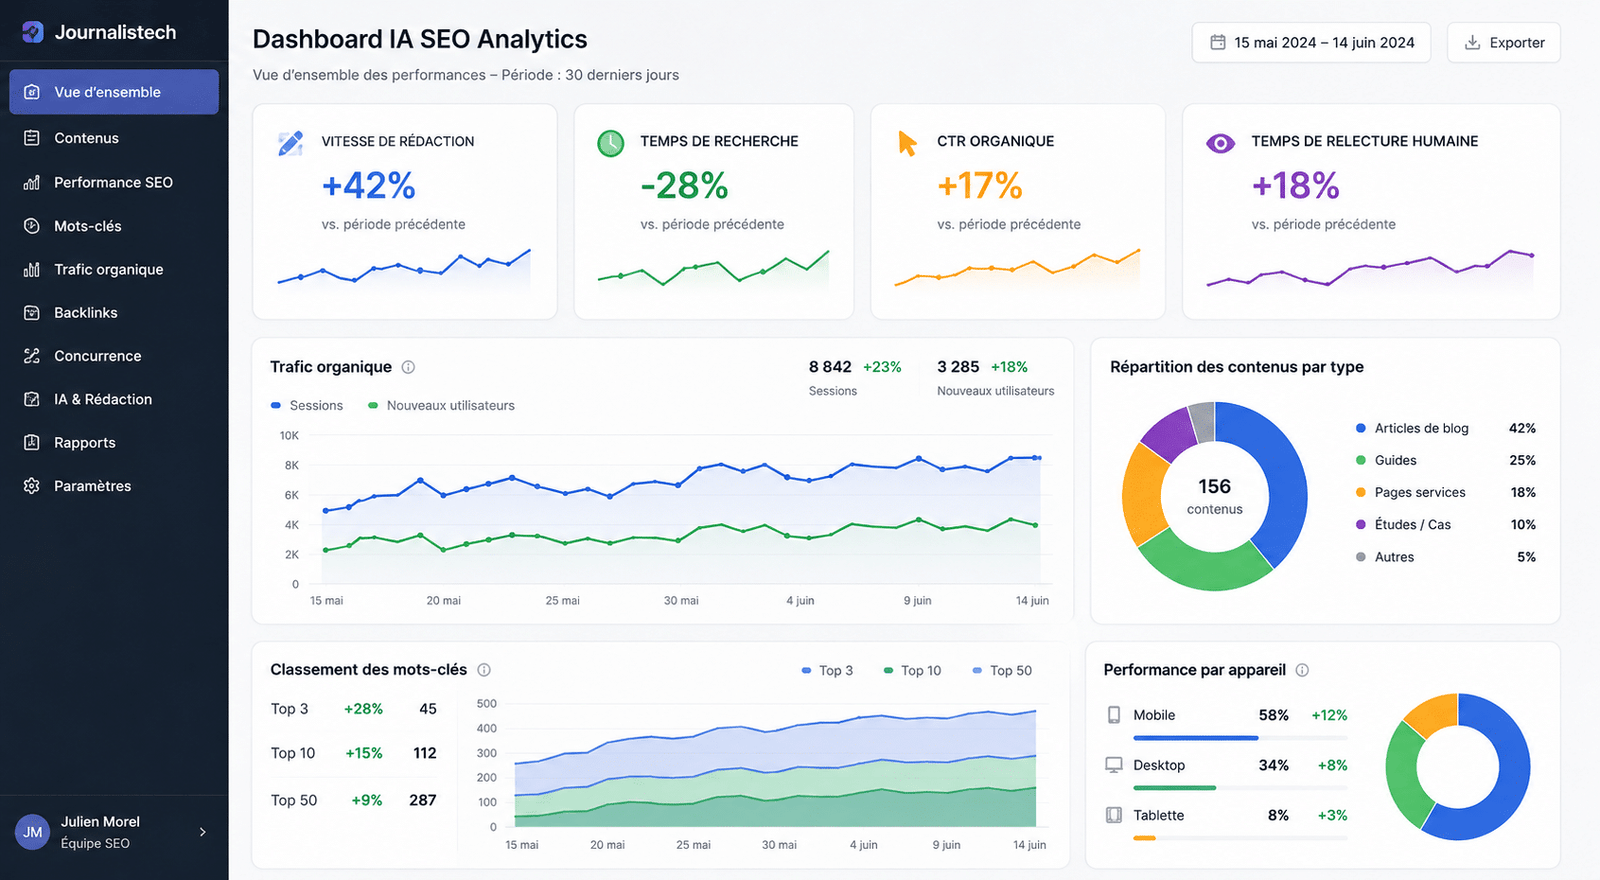Click the Rapports sidebar icon
Viewport: 1600px width, 880px height.
(x=32, y=442)
